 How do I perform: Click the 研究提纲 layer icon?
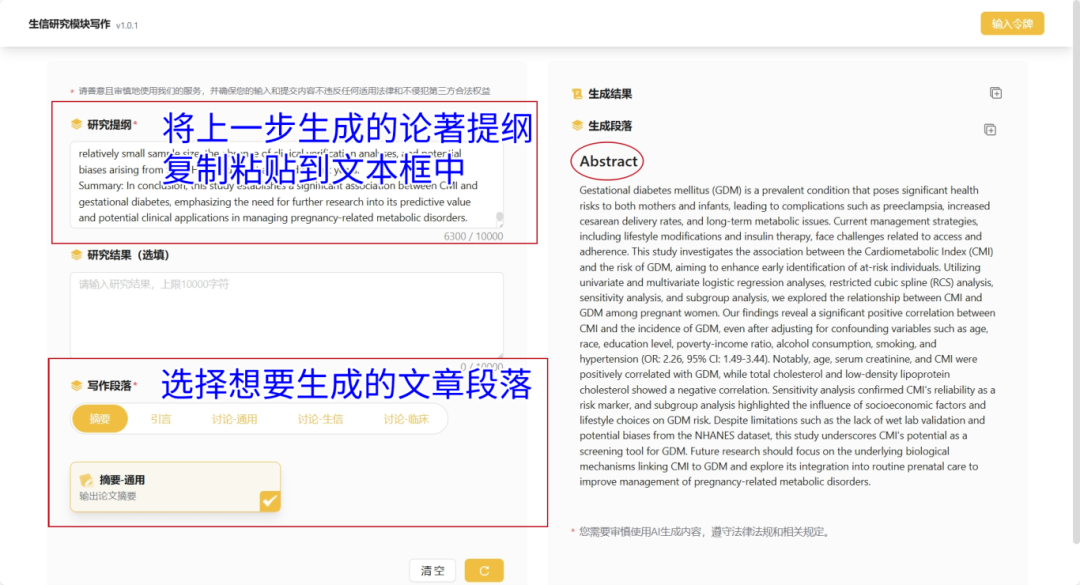click(76, 124)
